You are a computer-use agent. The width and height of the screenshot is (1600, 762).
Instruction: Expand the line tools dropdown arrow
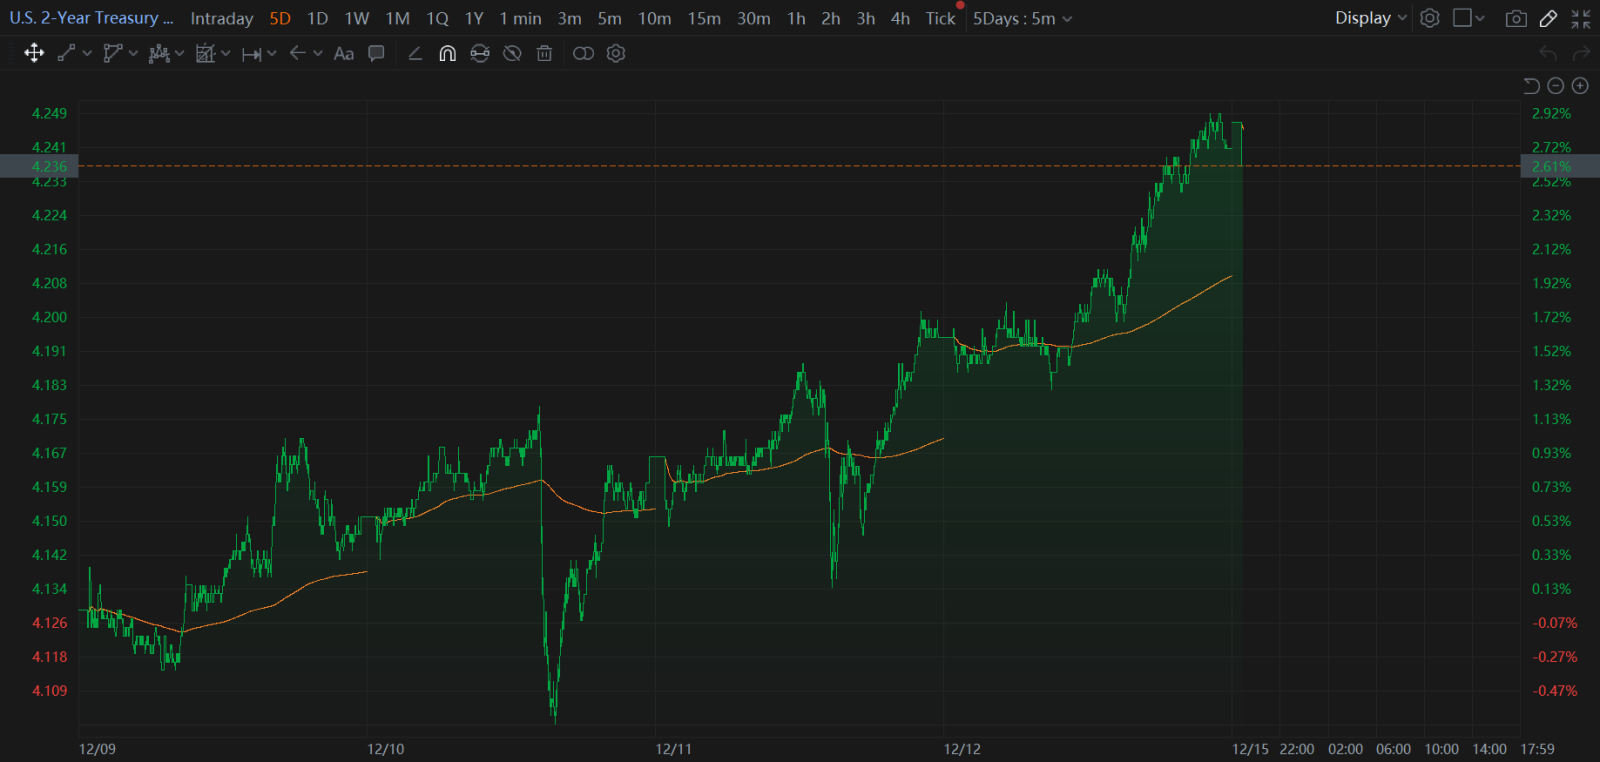click(x=87, y=53)
